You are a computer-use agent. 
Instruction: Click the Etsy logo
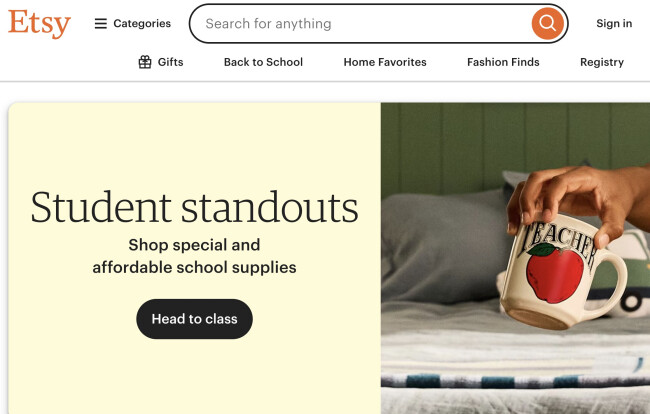point(39,24)
